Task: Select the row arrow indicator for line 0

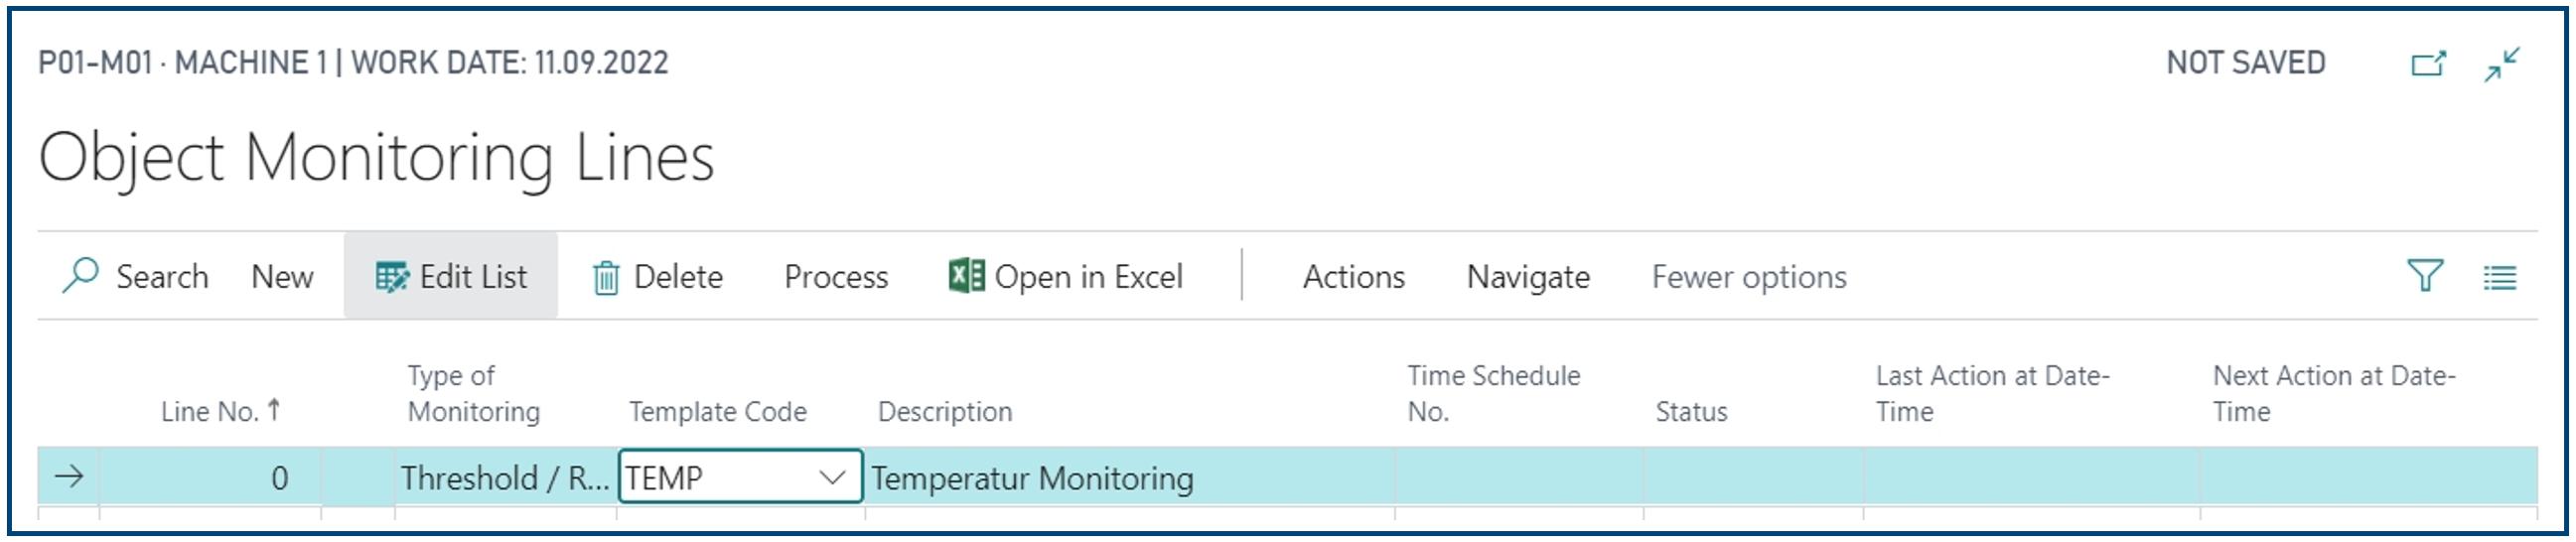Action: pyautogui.click(x=69, y=476)
